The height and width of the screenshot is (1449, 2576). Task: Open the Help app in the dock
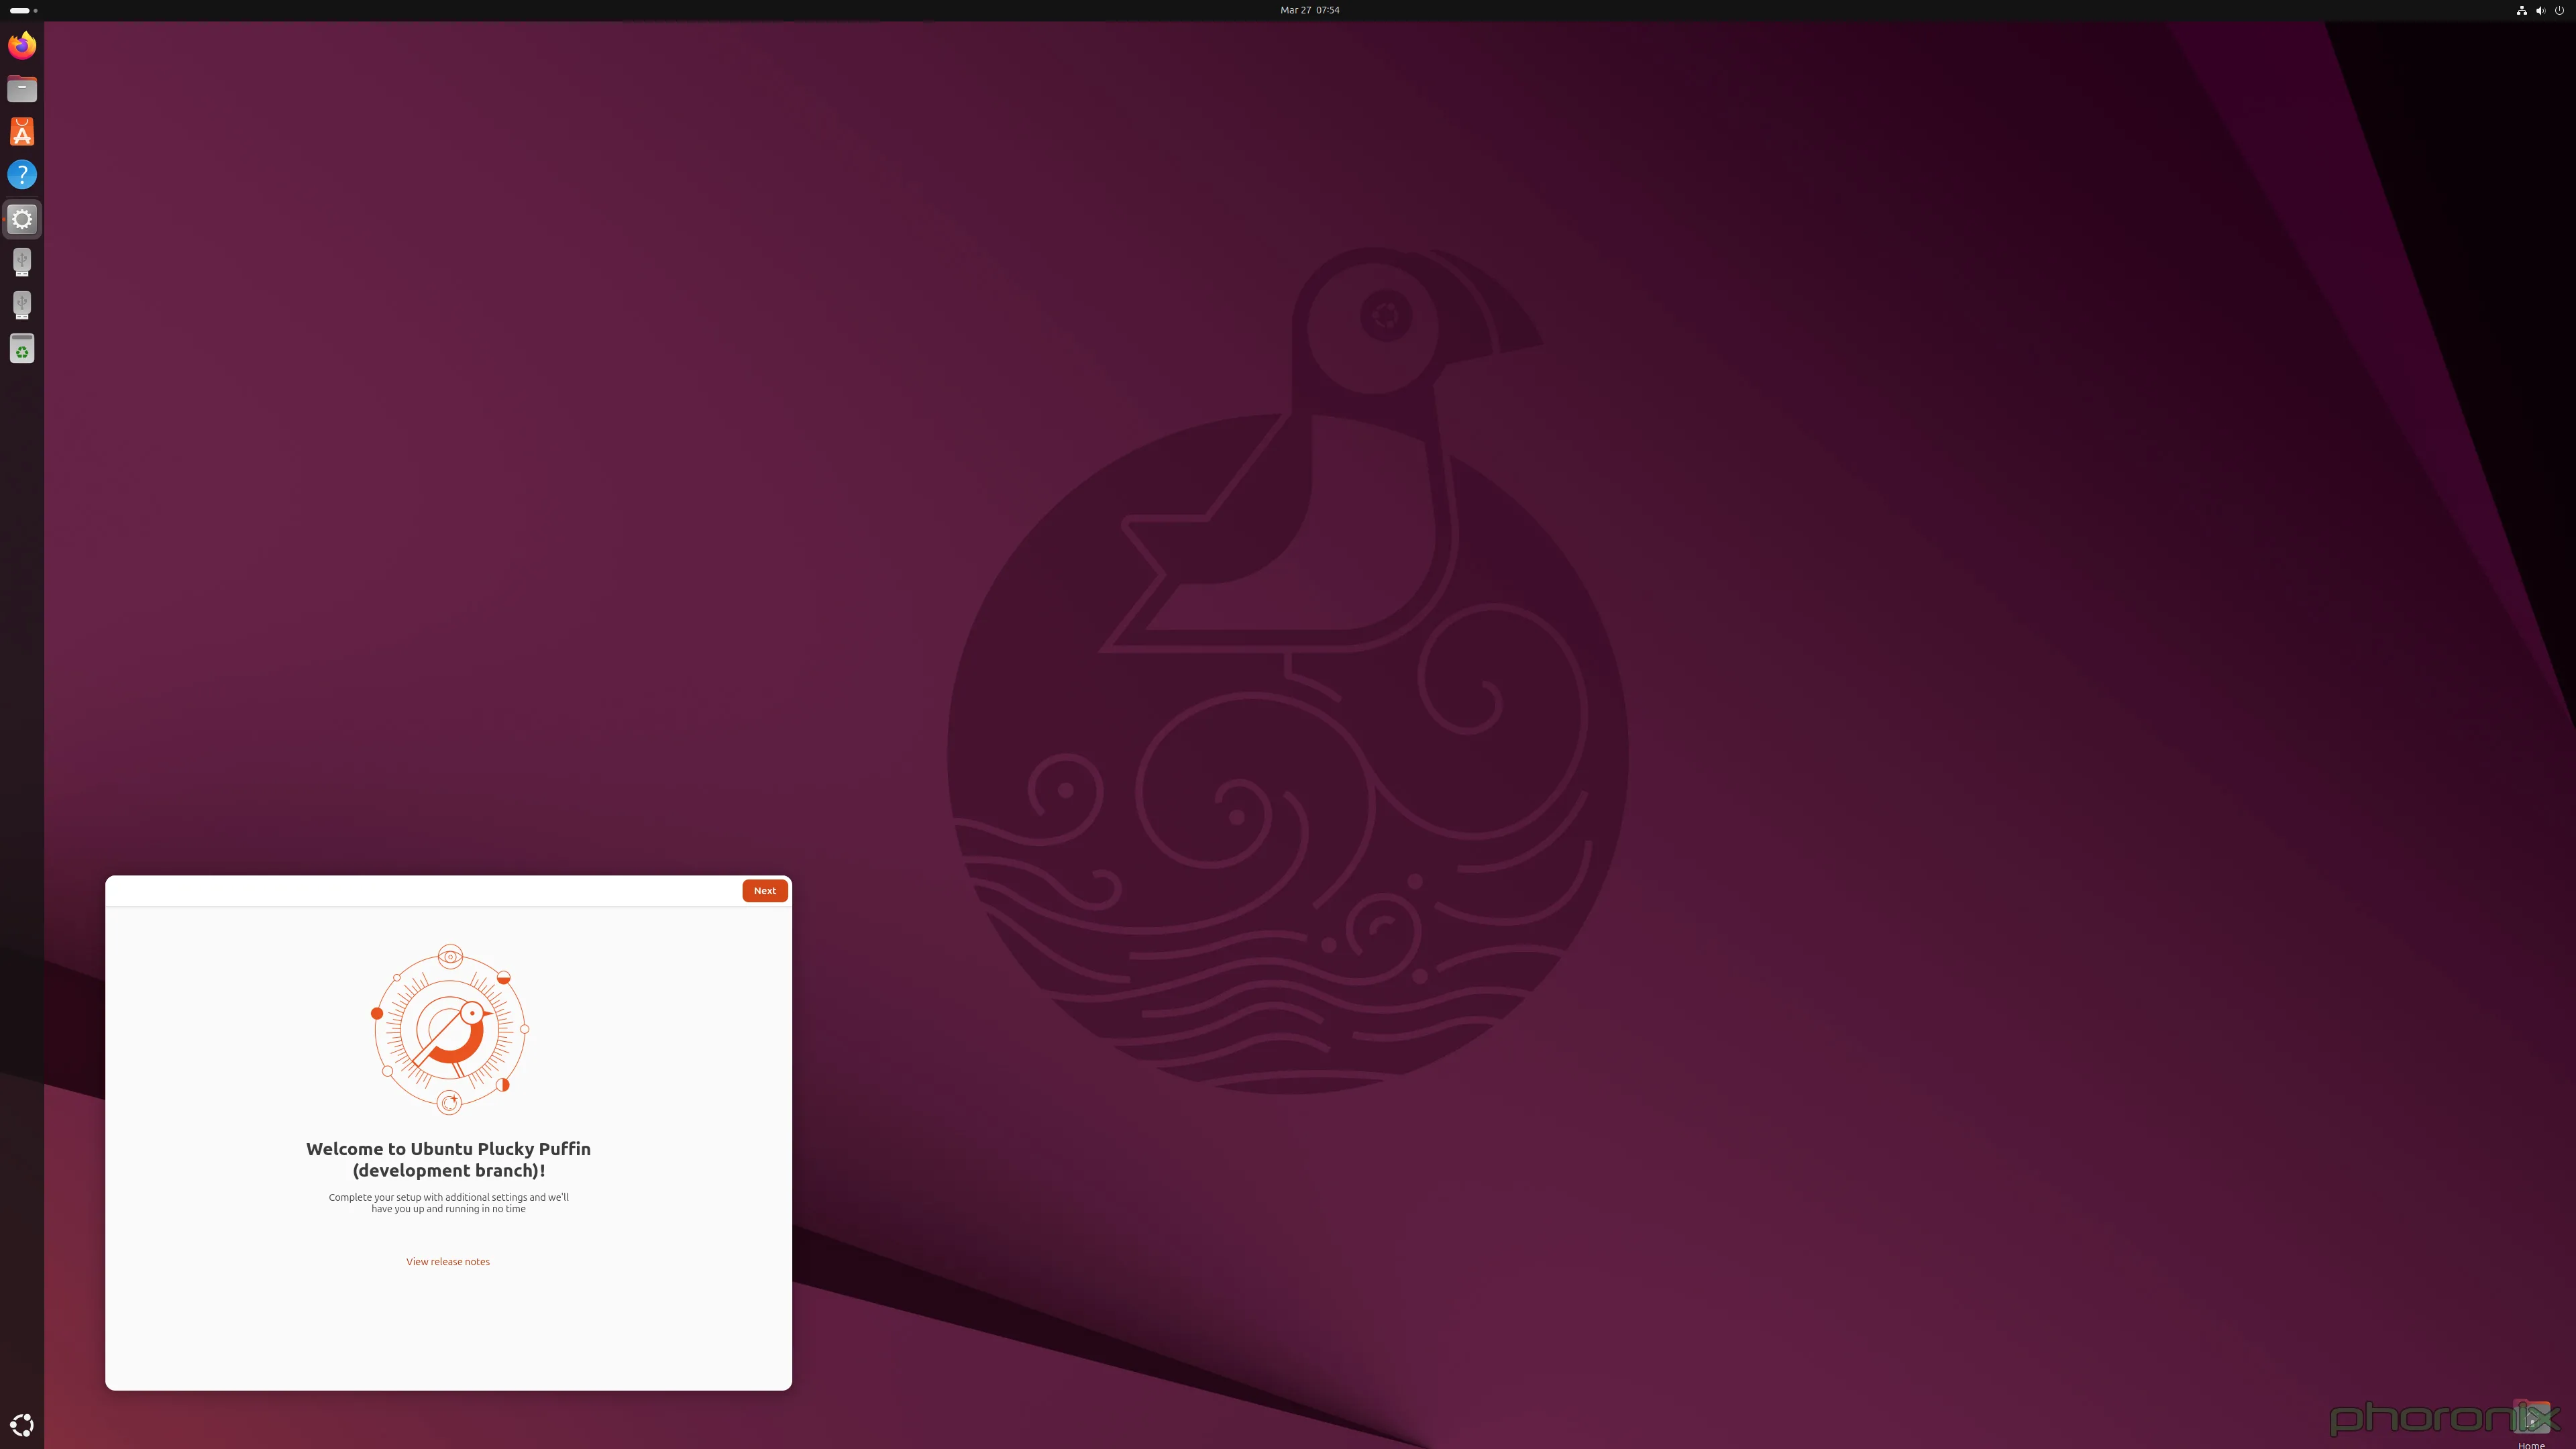21,174
